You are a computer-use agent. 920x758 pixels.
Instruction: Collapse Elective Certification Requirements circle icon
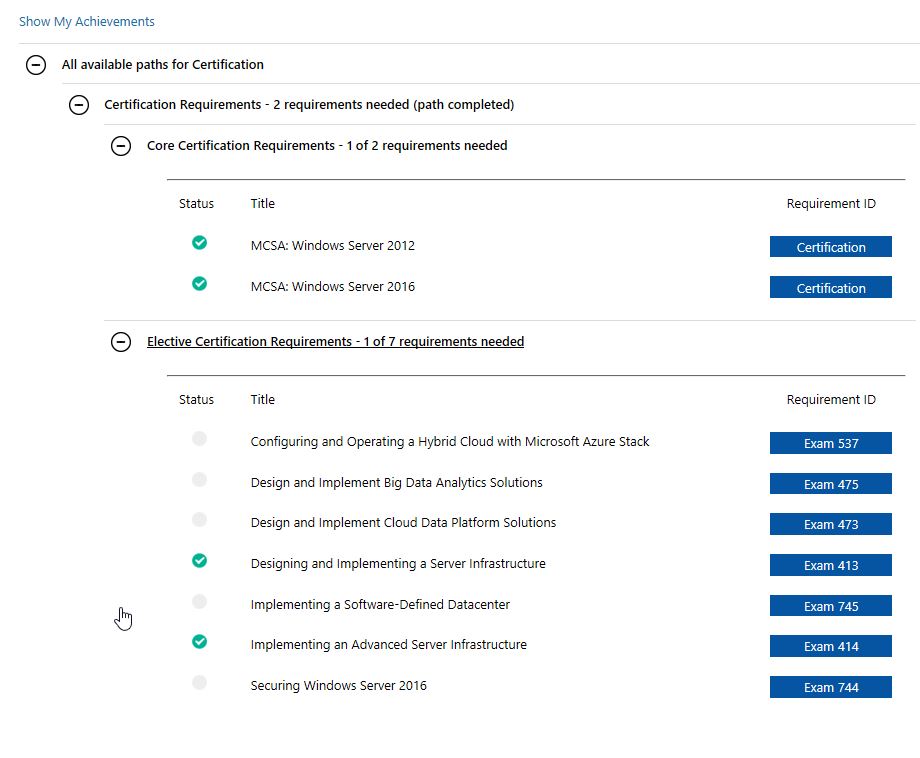click(x=121, y=341)
